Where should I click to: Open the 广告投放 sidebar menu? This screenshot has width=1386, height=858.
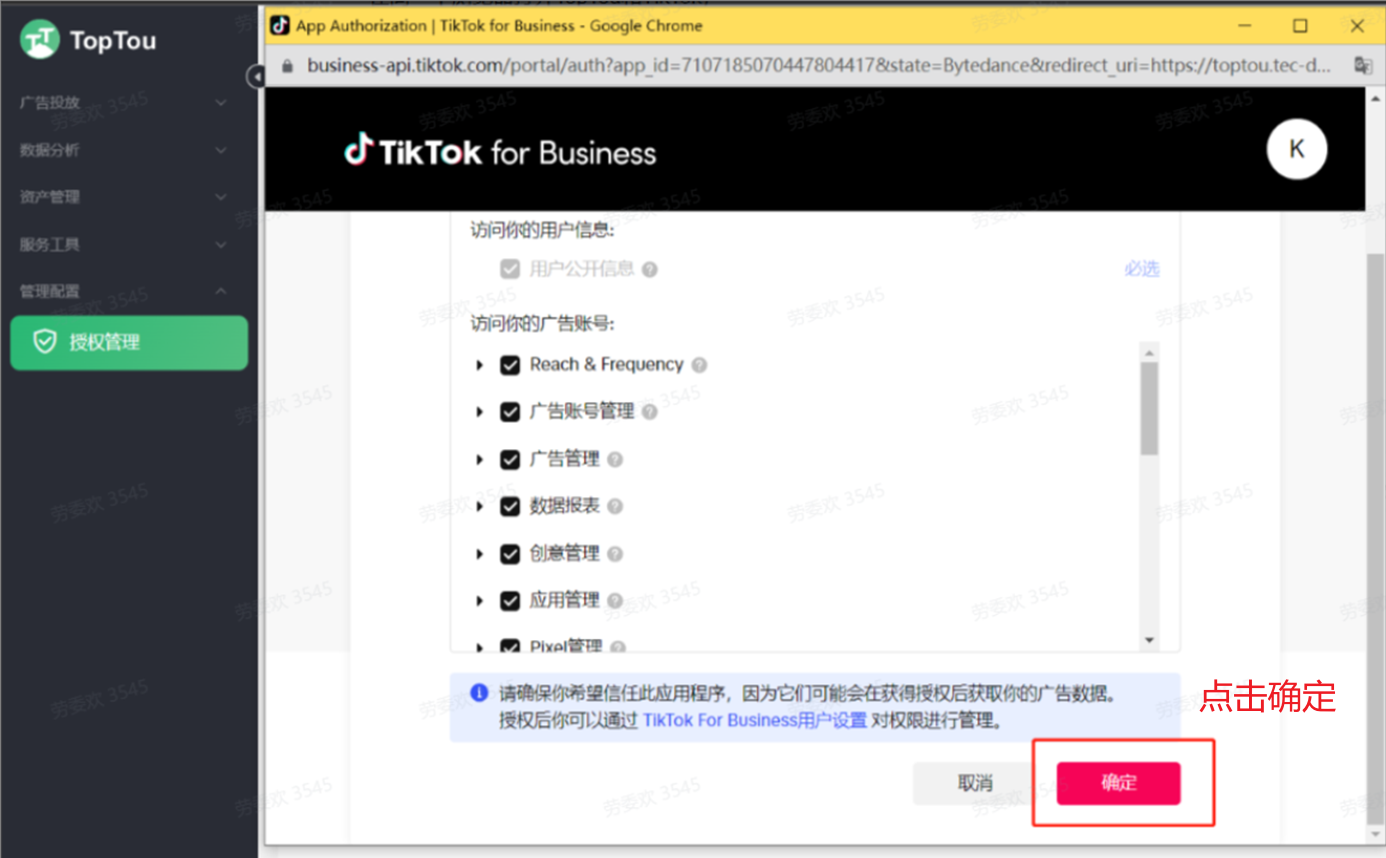pos(129,102)
